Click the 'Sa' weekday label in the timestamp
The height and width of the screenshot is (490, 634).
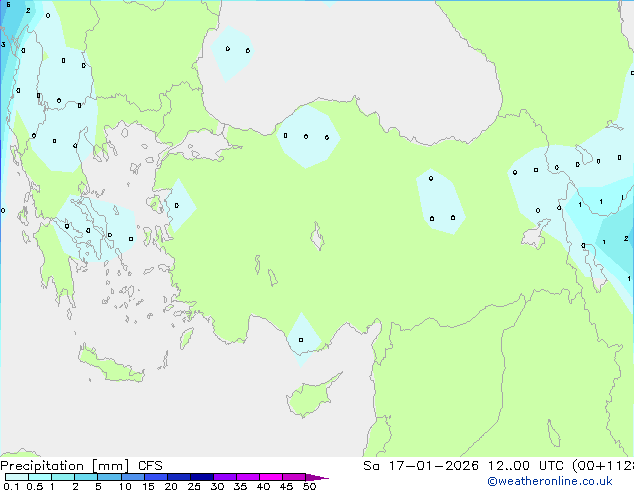[x=371, y=466]
